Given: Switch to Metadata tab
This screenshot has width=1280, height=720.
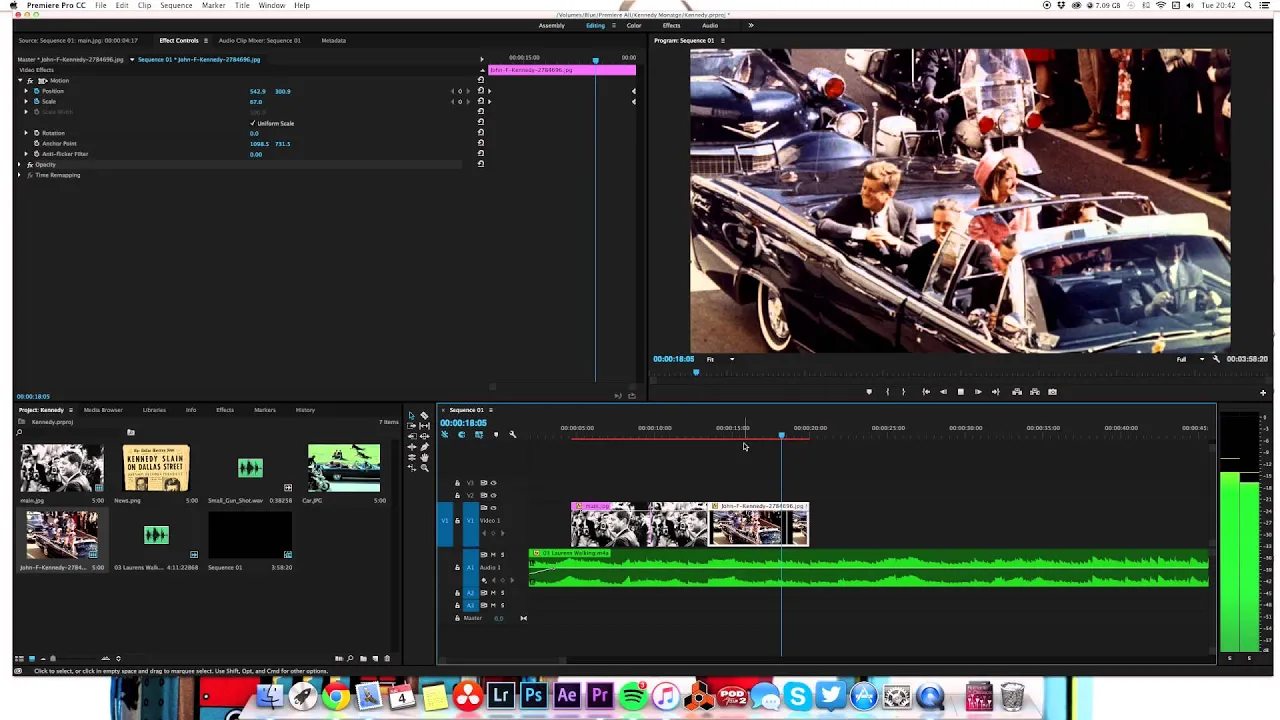Looking at the screenshot, I should click(334, 40).
